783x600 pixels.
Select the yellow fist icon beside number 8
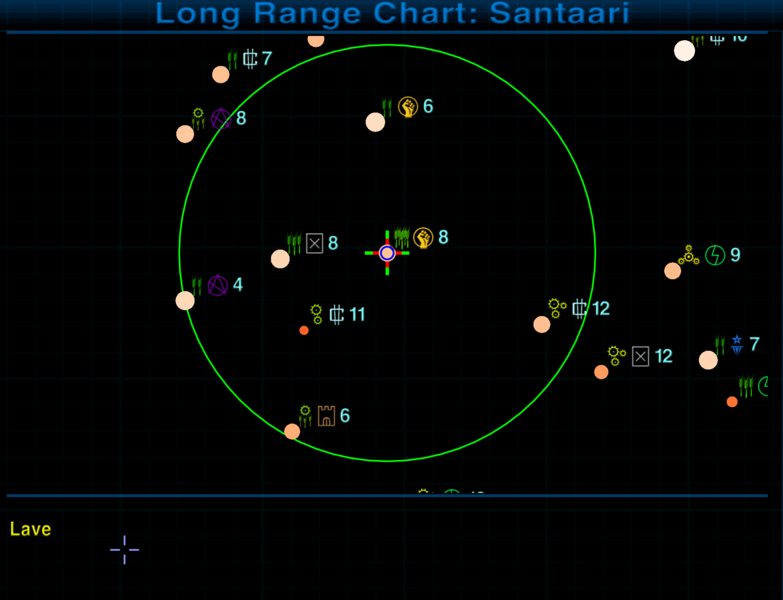423,238
